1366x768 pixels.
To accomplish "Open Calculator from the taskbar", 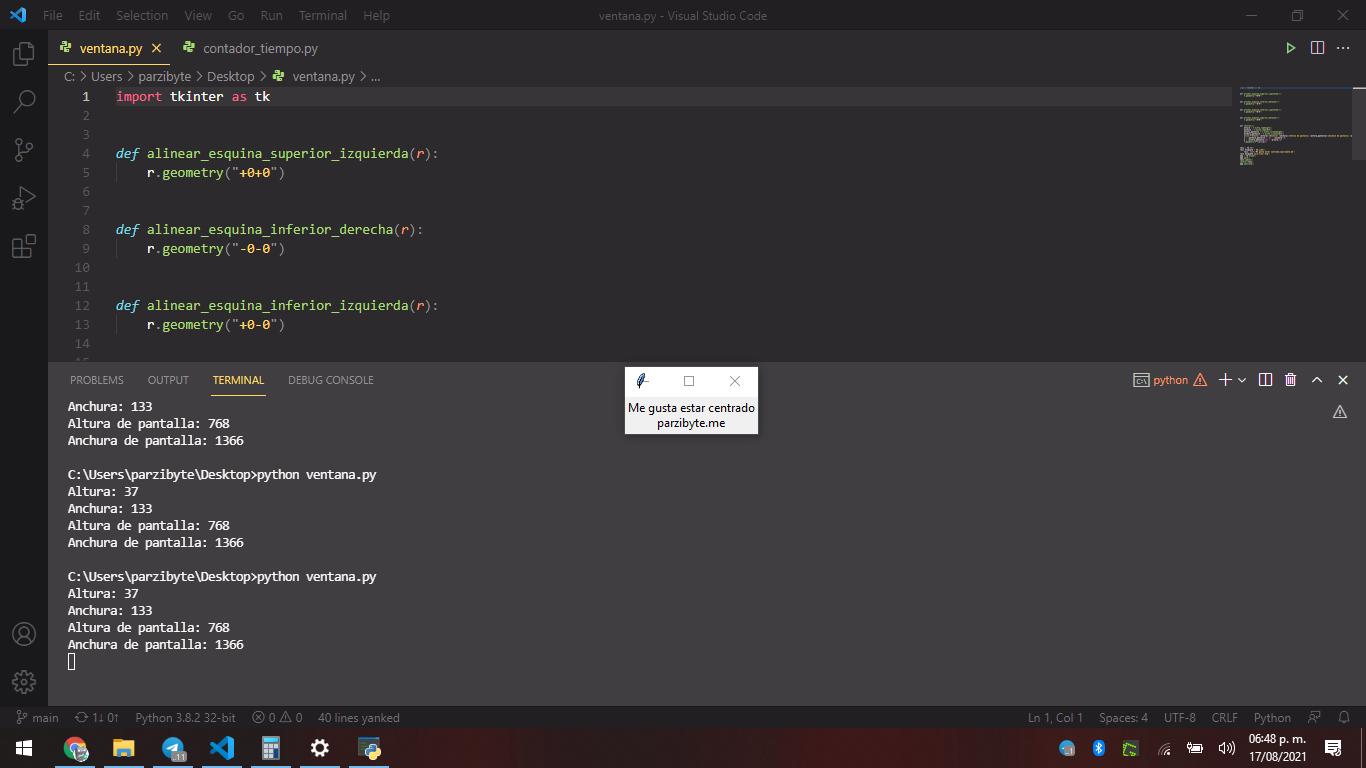I will pyautogui.click(x=271, y=747).
